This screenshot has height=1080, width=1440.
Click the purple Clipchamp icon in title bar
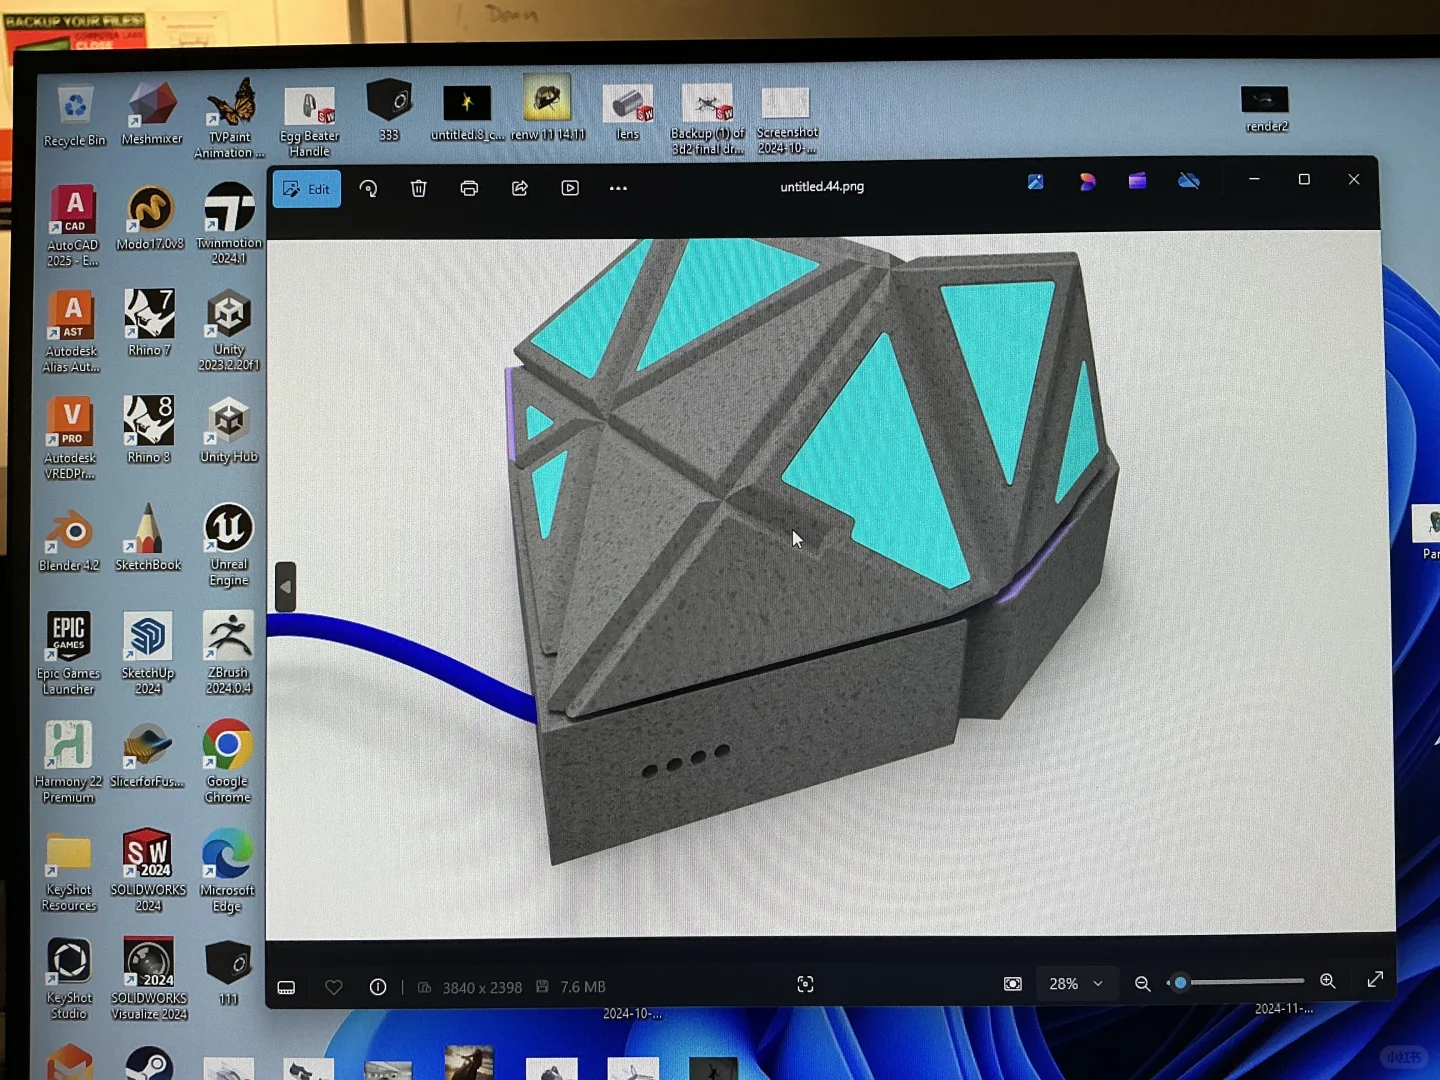point(1137,181)
